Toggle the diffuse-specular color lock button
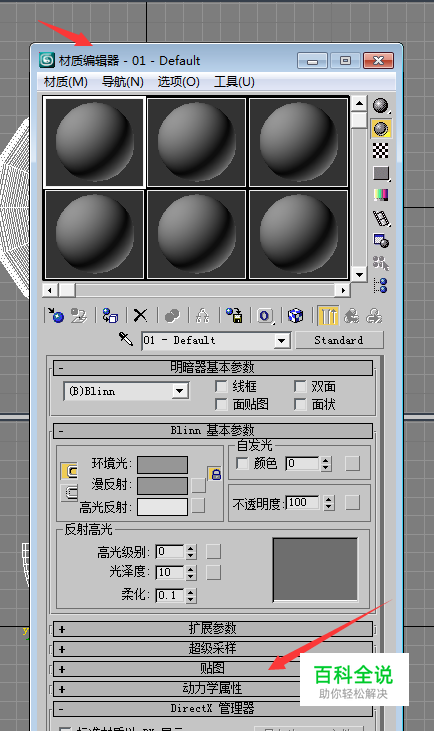434x731 pixels. pos(69,493)
